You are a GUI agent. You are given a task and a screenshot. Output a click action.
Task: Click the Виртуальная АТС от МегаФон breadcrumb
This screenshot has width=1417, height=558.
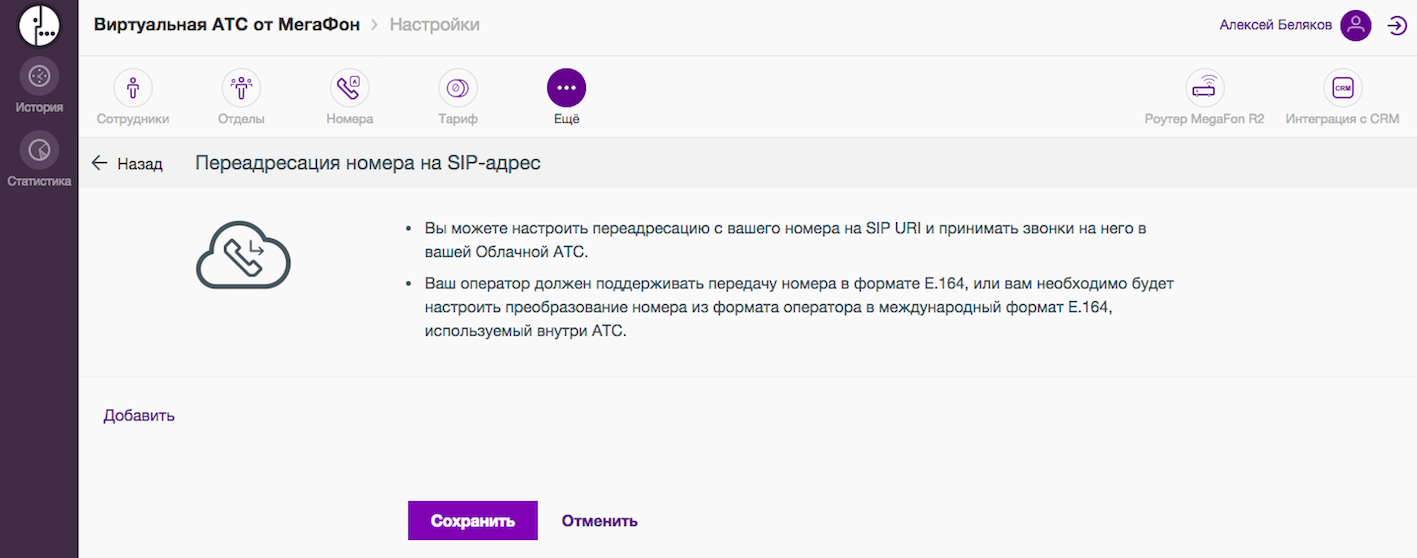tap(227, 25)
